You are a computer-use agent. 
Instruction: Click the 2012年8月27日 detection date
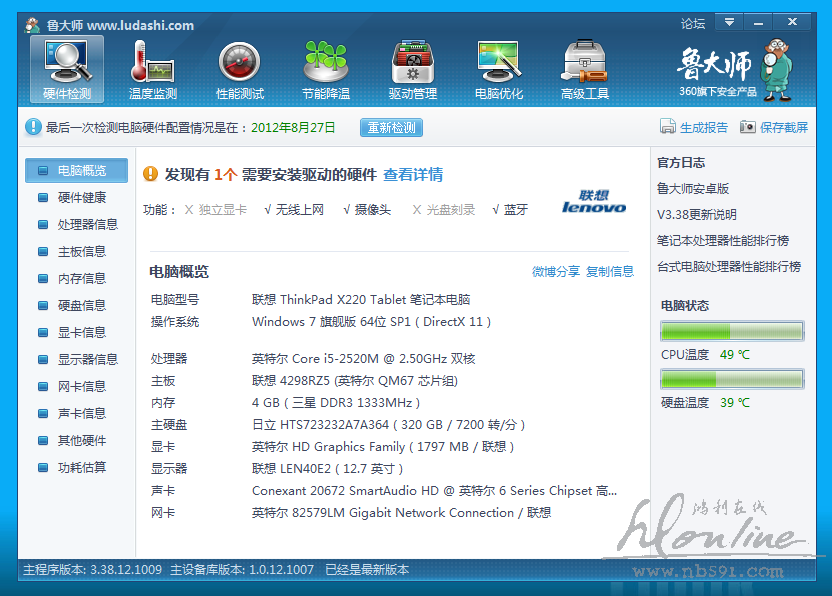293,127
